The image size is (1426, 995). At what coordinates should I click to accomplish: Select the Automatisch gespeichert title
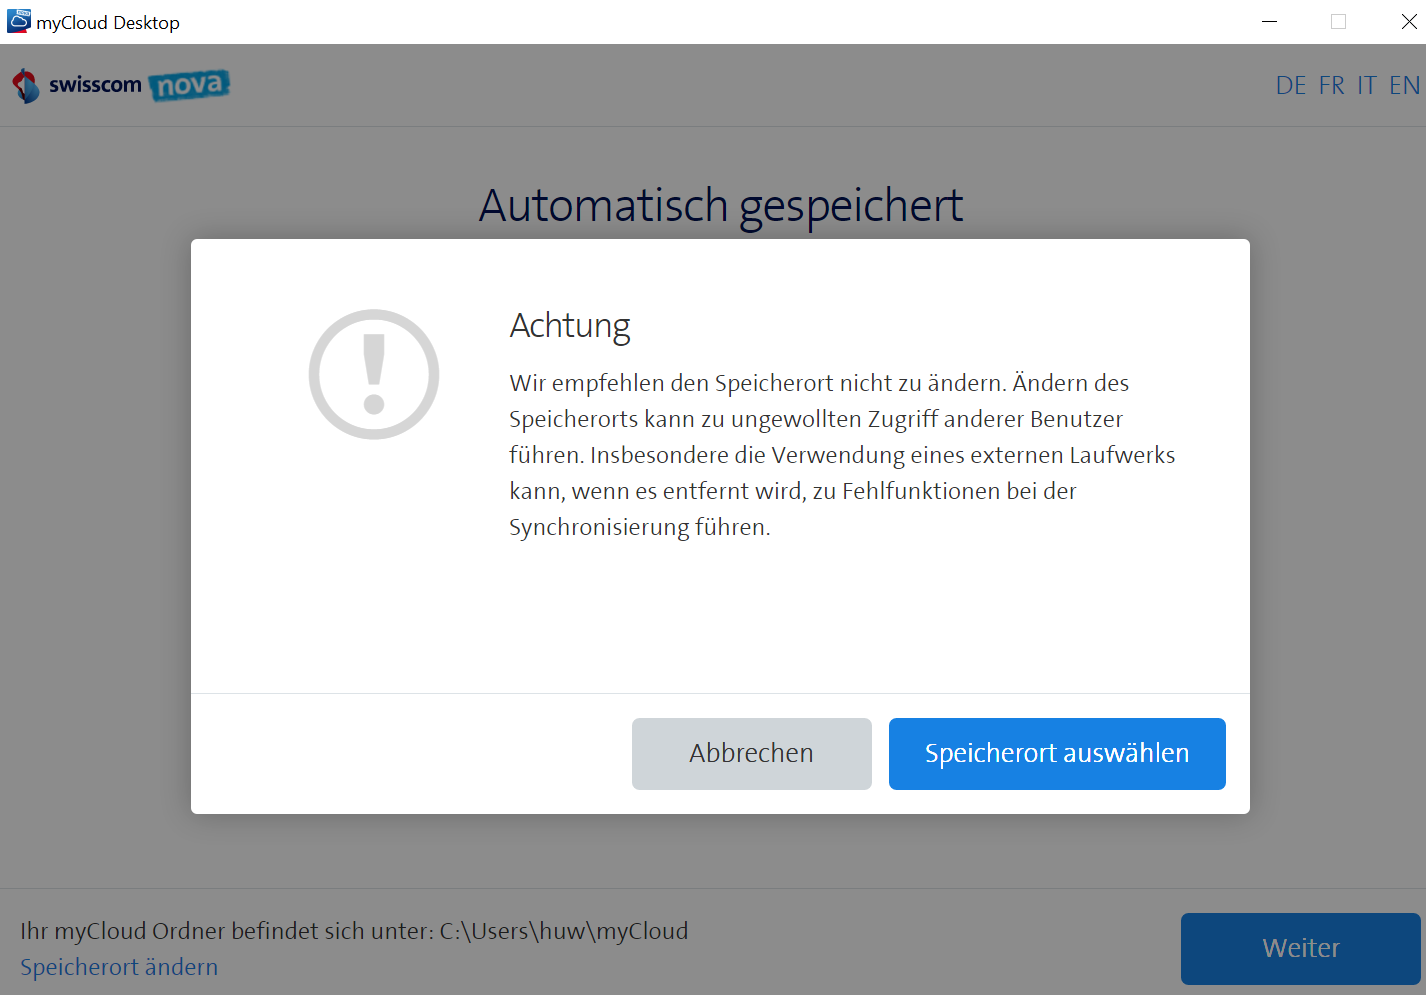tap(722, 205)
